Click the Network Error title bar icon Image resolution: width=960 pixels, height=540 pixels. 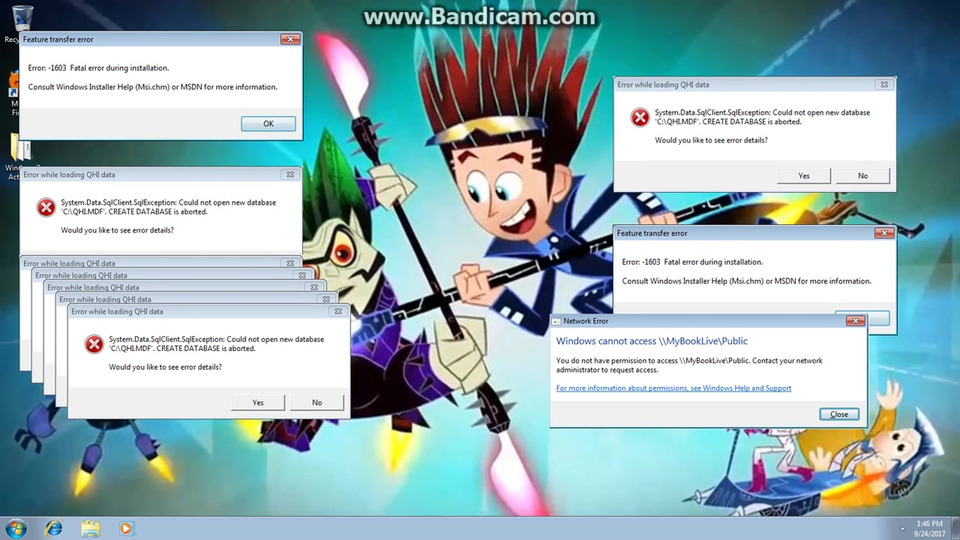pyautogui.click(x=557, y=321)
